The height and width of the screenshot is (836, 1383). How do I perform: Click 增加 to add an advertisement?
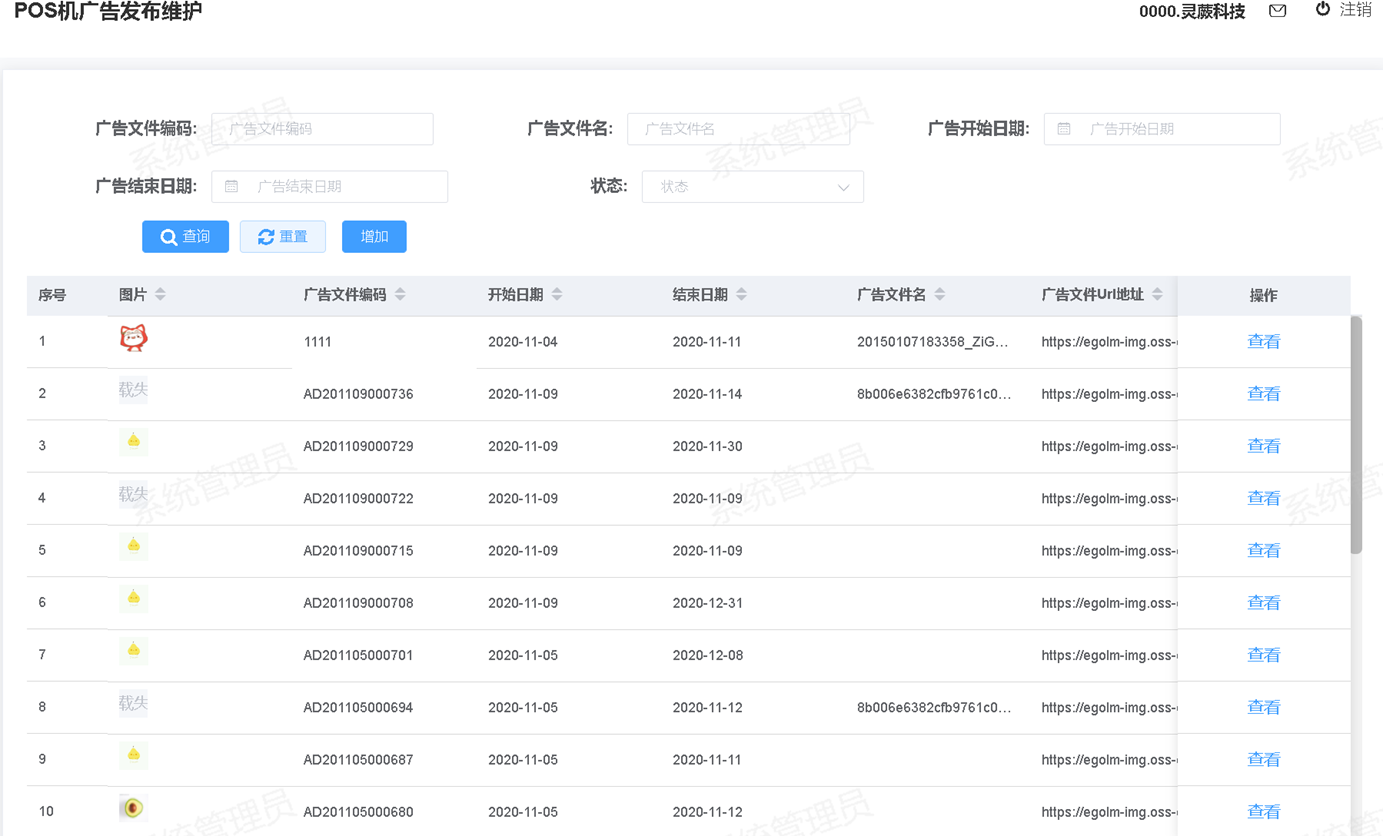(x=374, y=237)
